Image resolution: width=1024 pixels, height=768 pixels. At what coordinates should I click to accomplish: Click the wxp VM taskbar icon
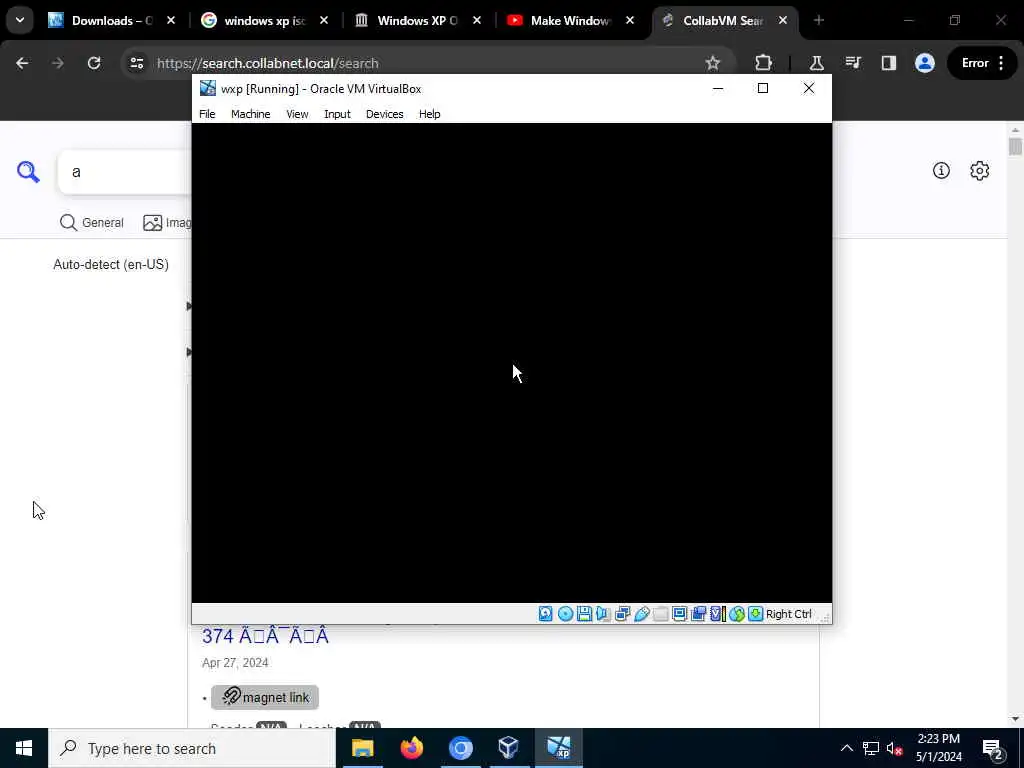pyautogui.click(x=558, y=748)
